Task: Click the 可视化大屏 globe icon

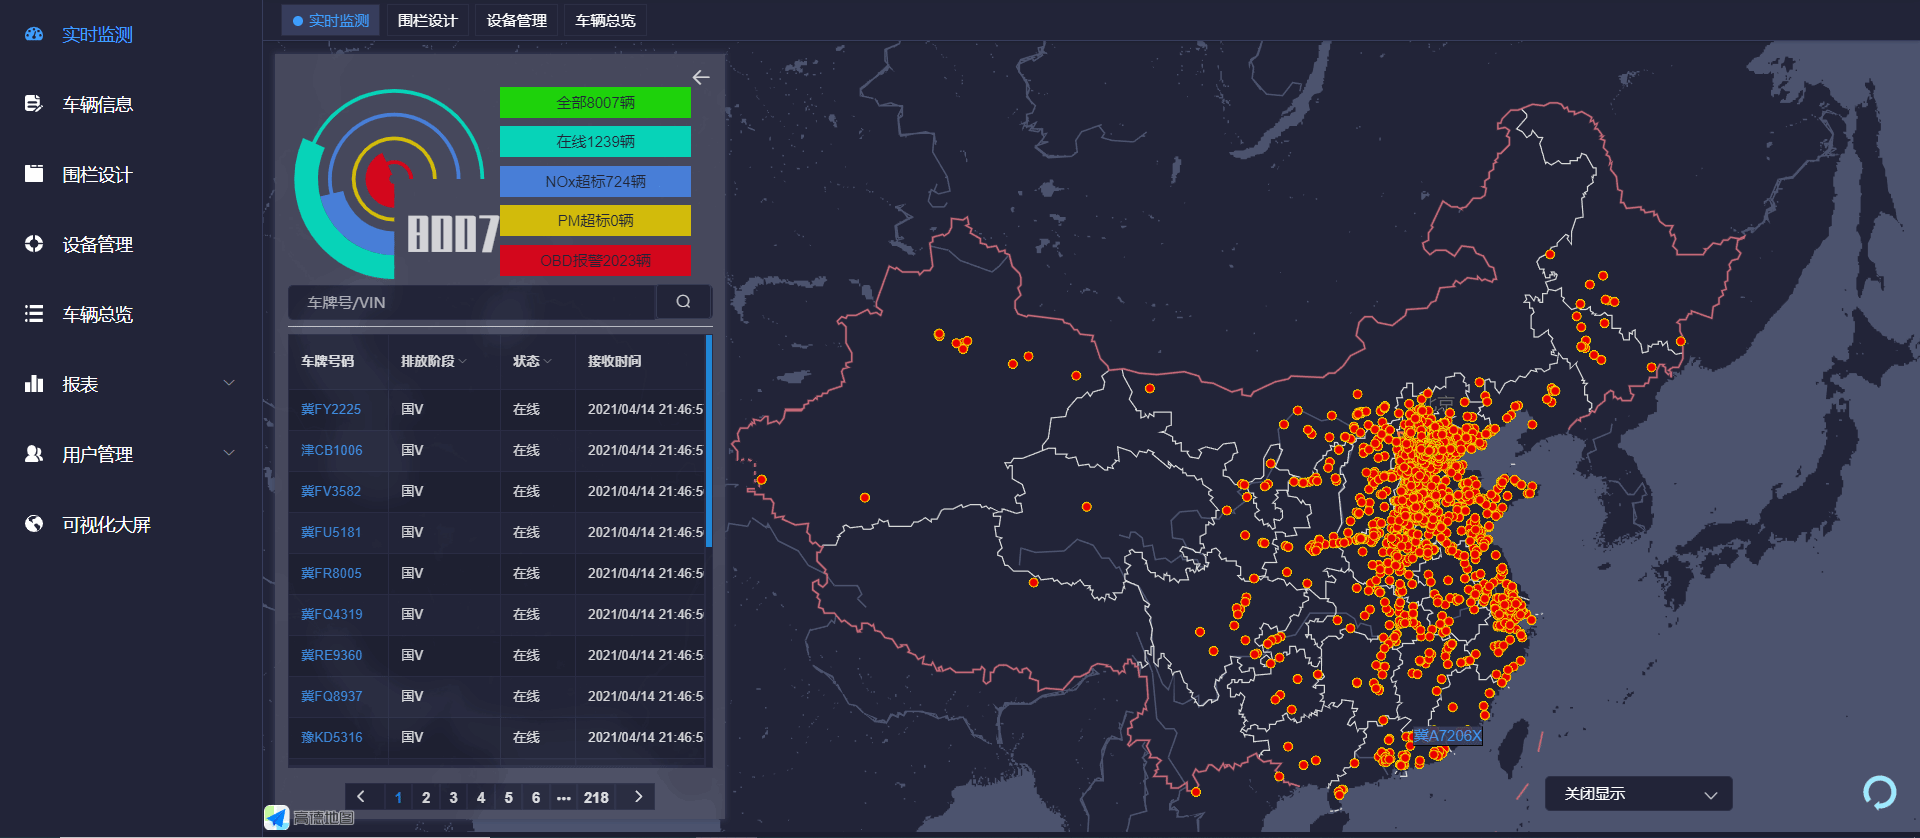Action: [34, 524]
